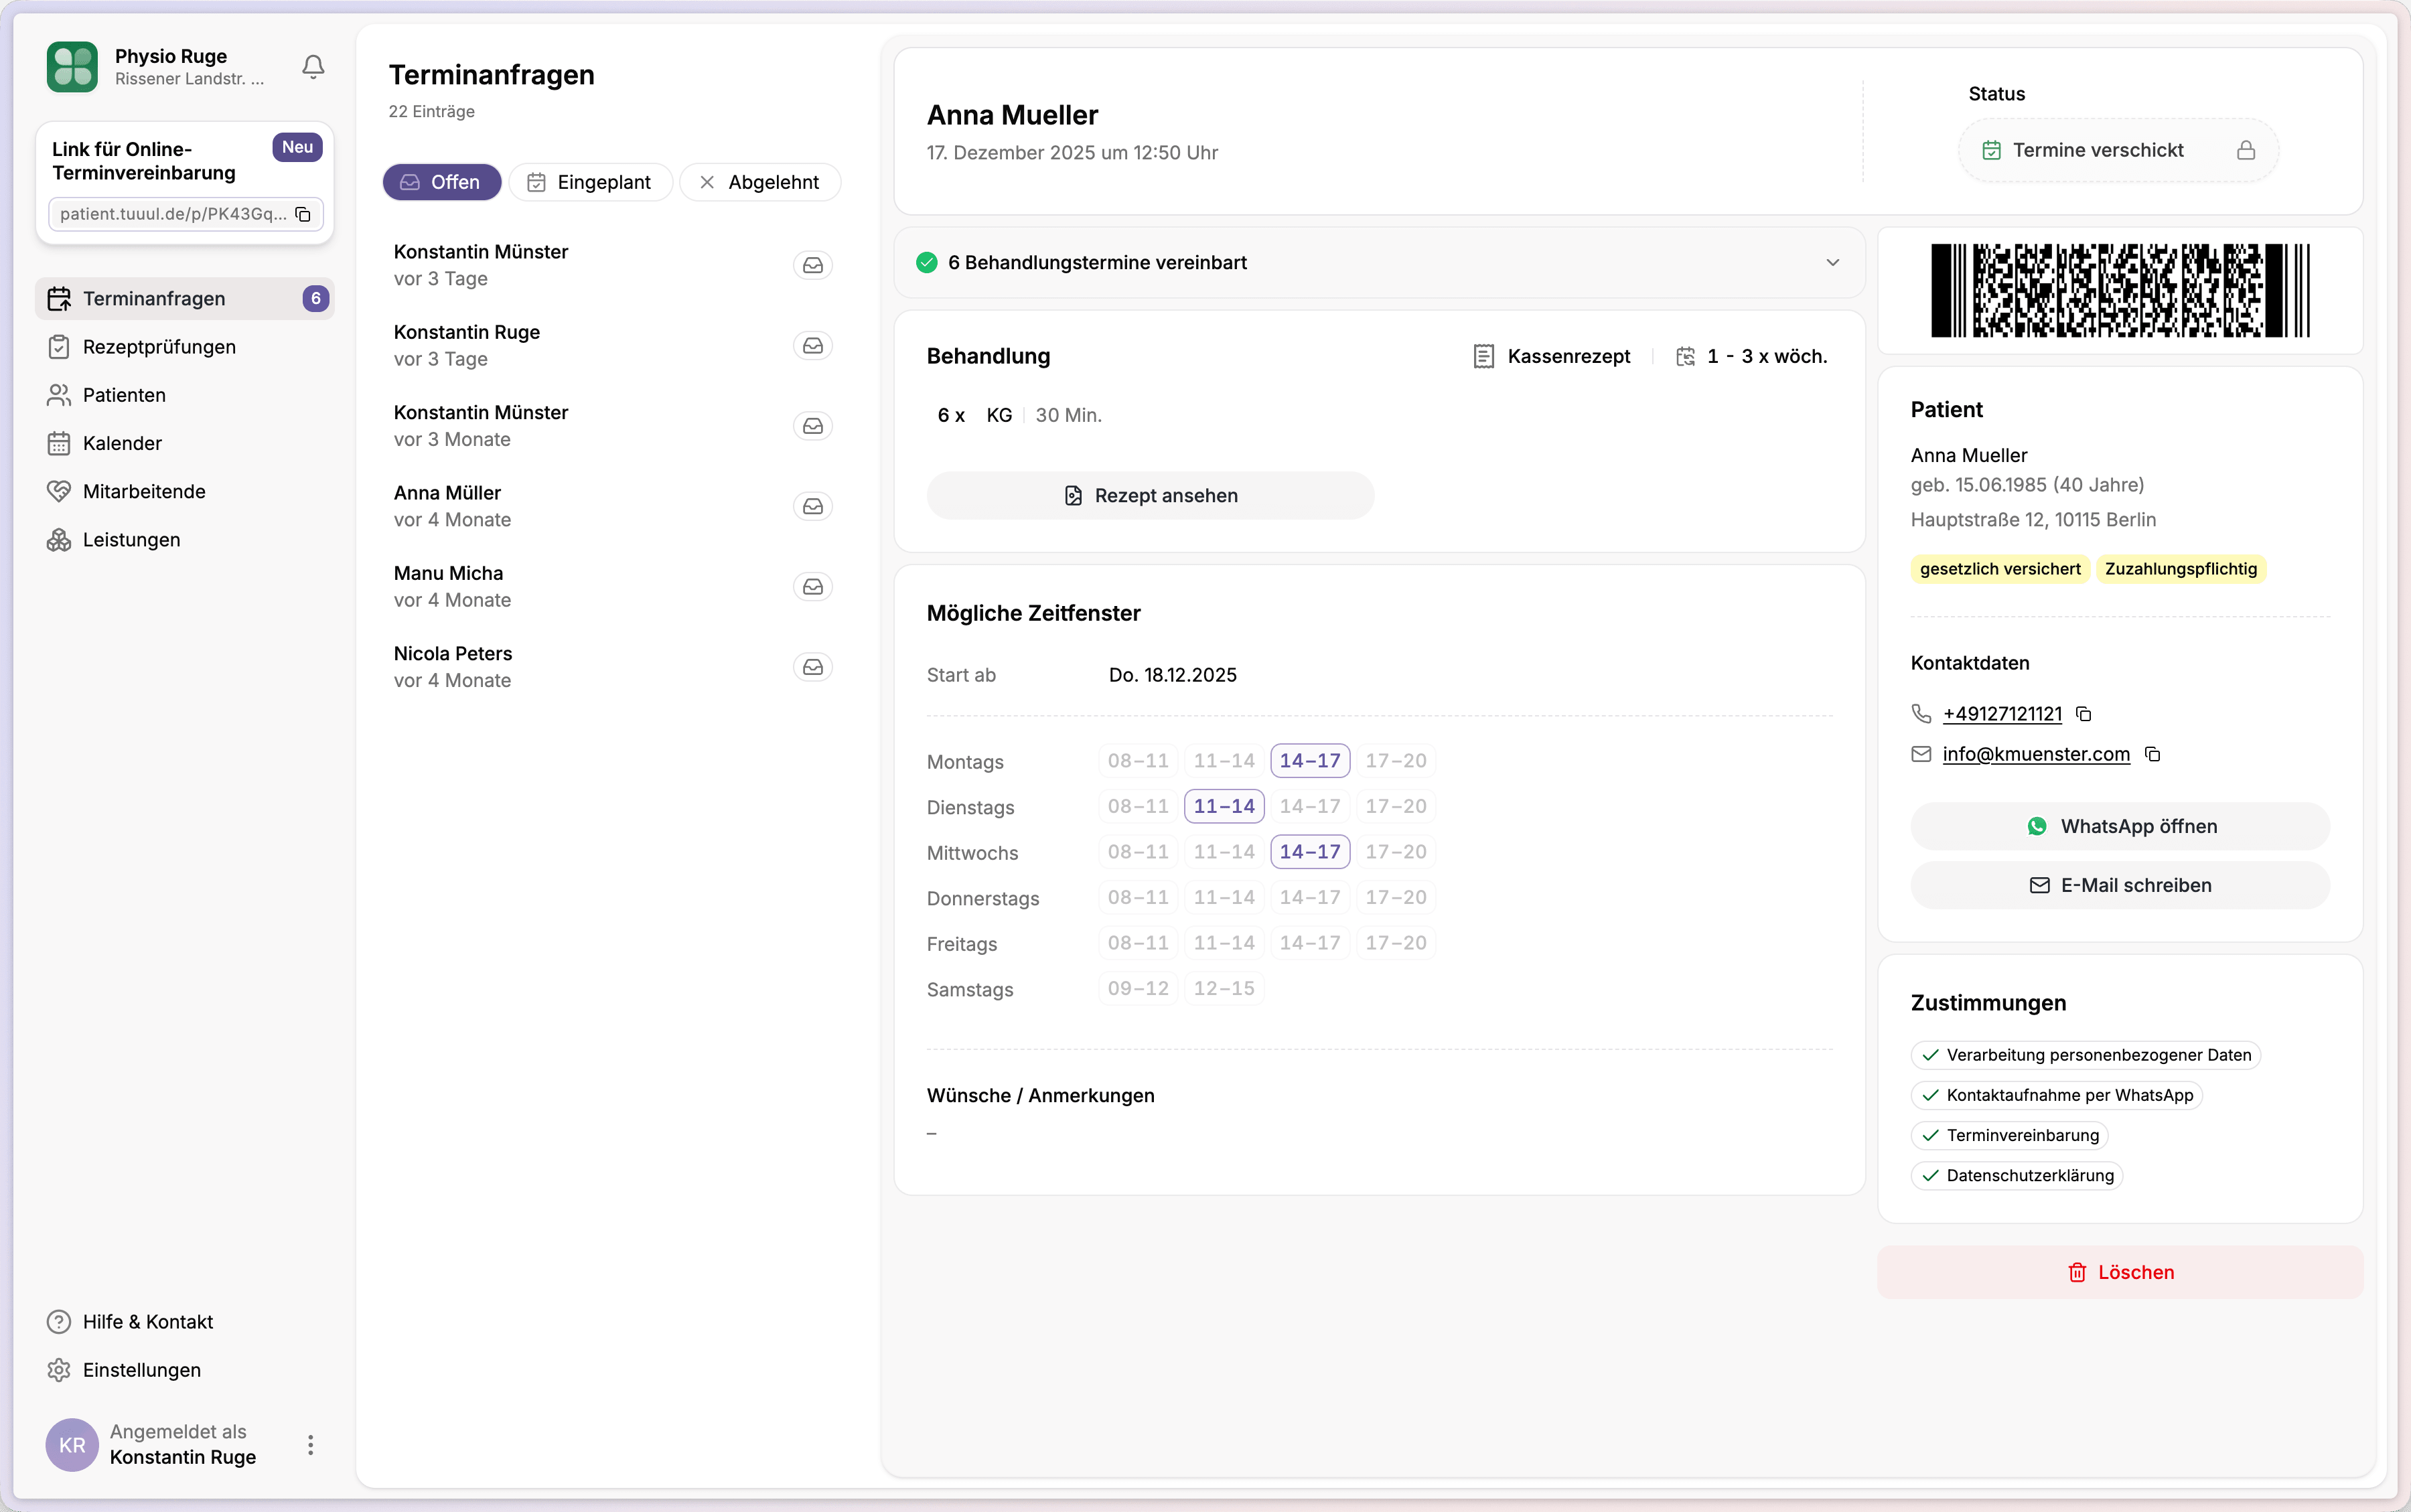Open Kalender in the sidebar
The image size is (2411, 1512).
122,443
